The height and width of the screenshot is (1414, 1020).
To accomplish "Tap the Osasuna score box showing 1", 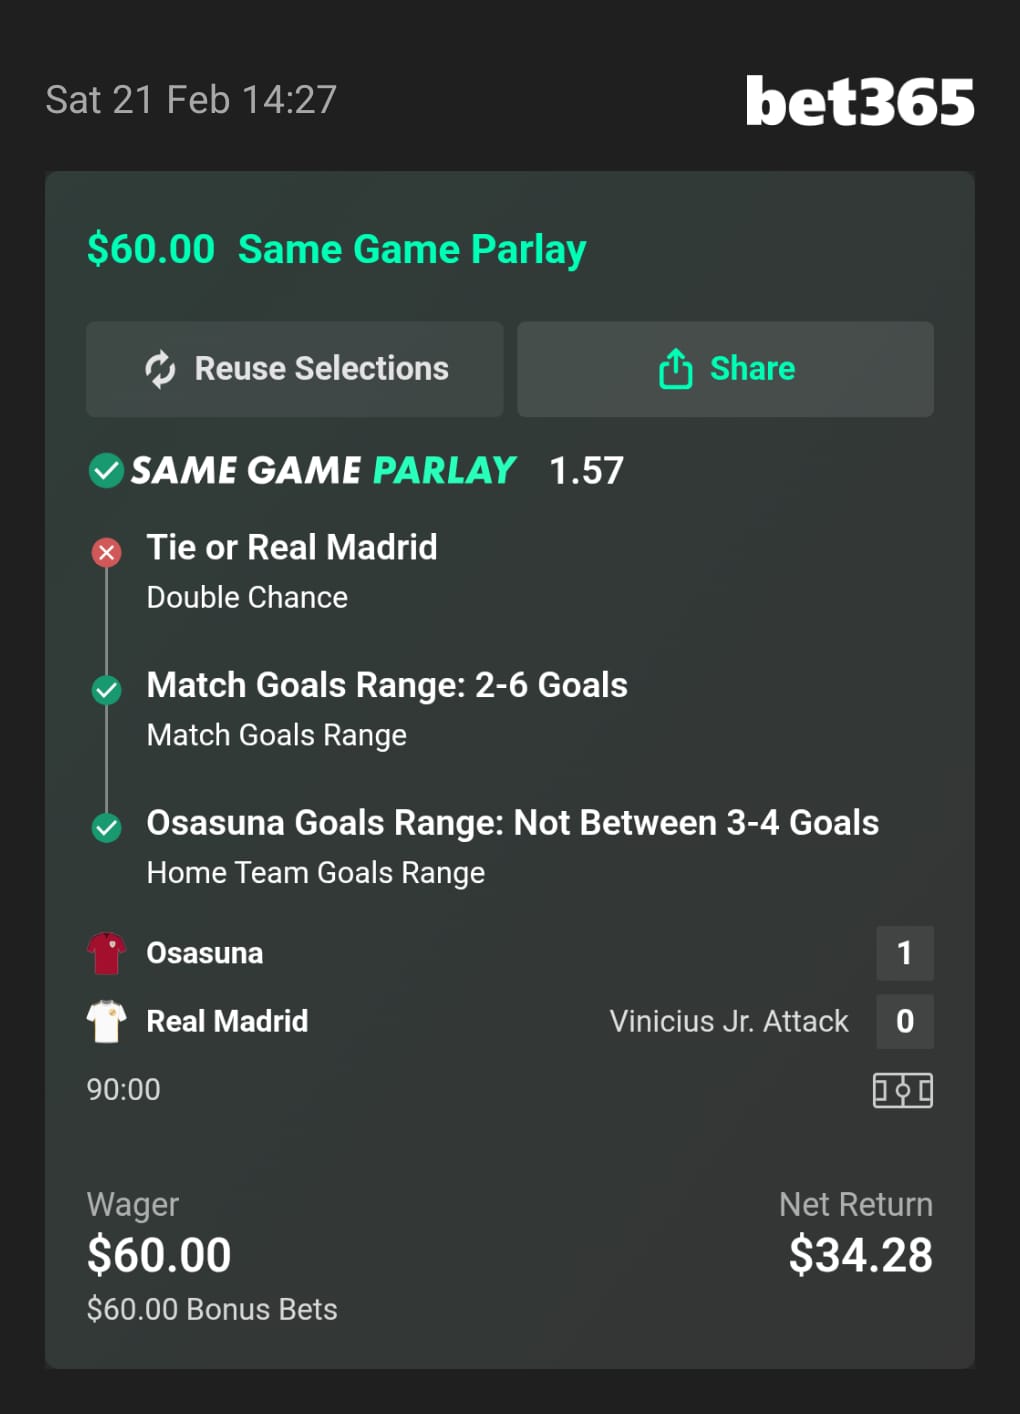I will coord(904,953).
